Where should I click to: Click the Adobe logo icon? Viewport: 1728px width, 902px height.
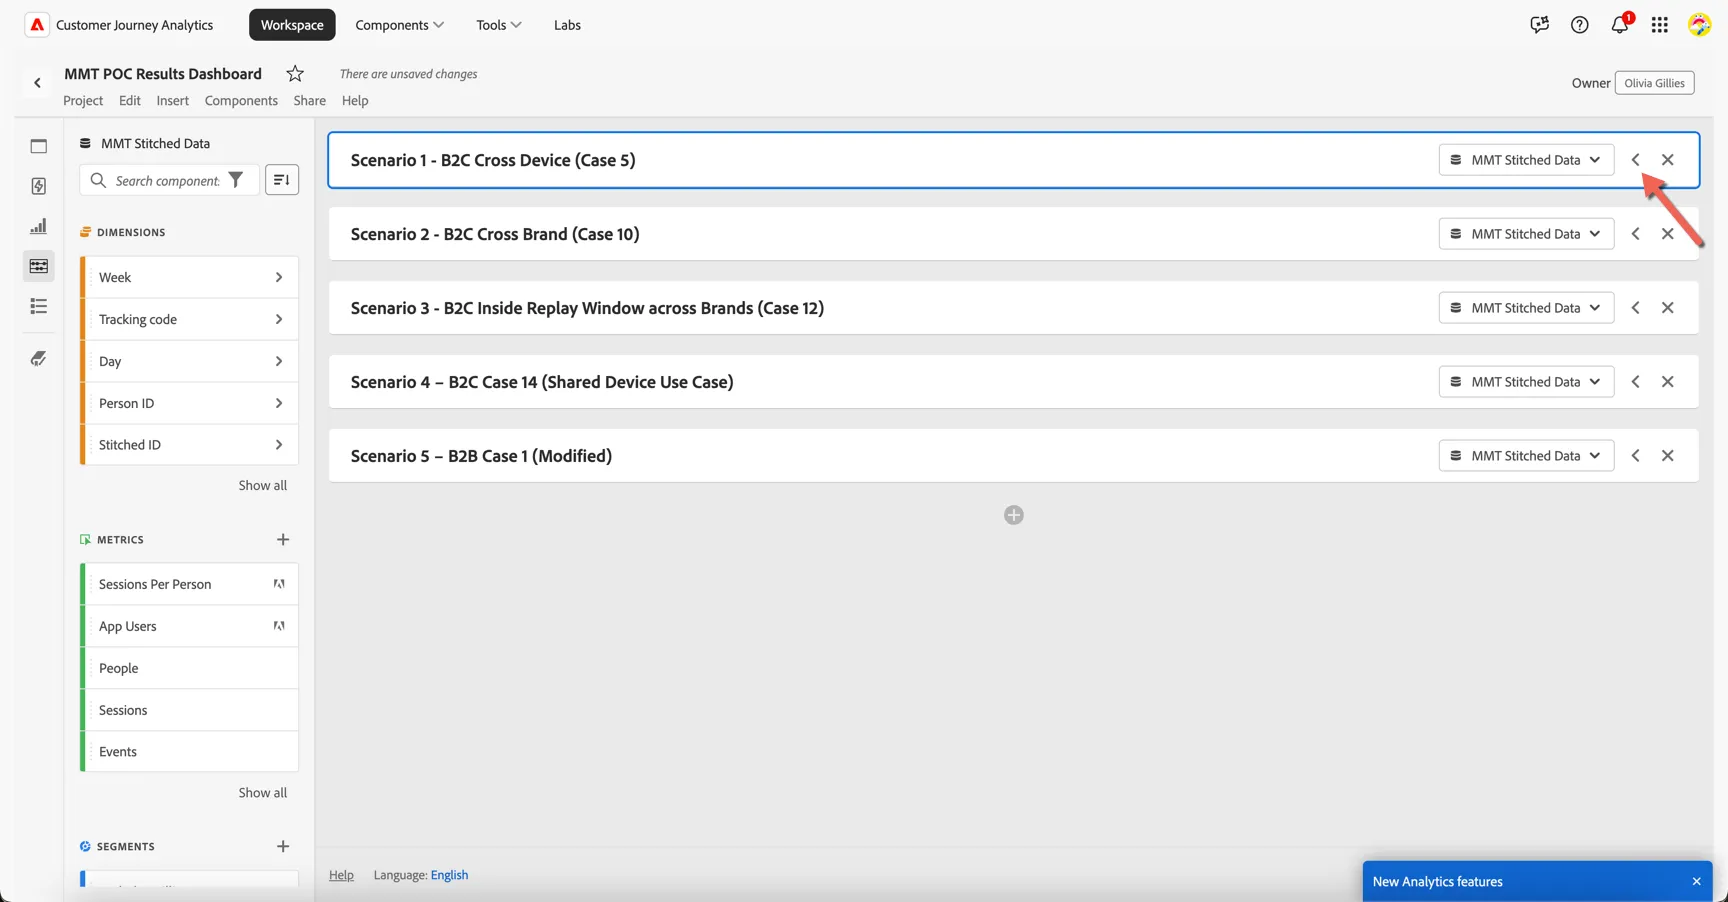click(37, 25)
